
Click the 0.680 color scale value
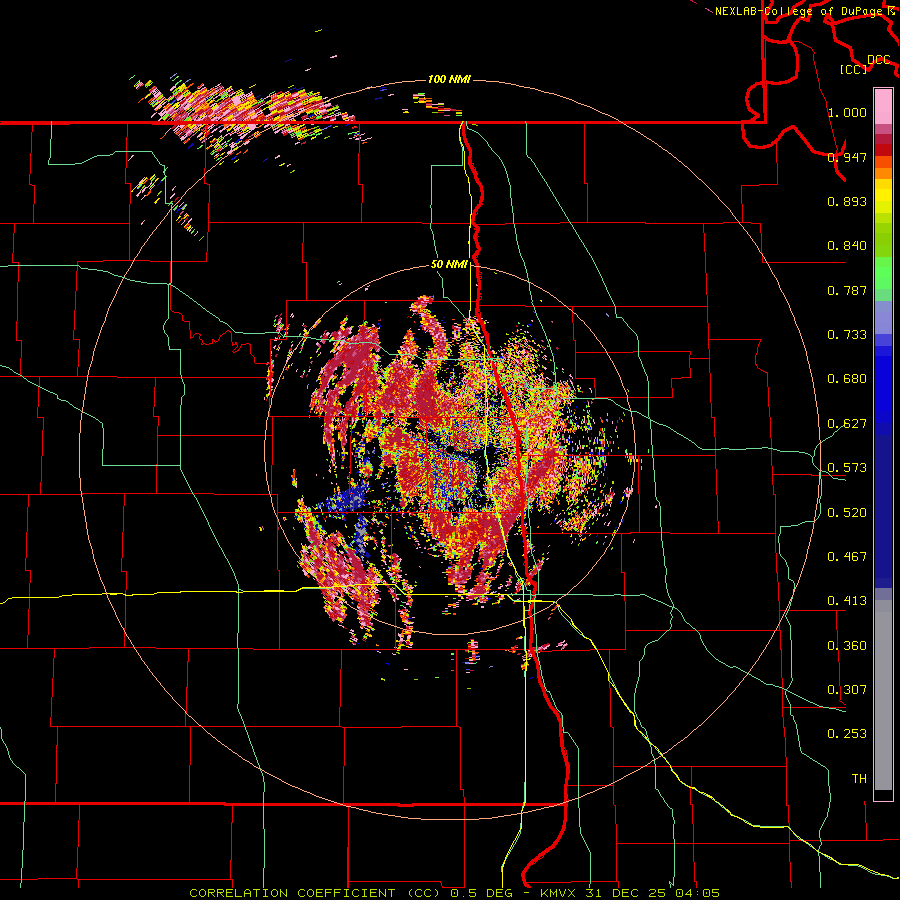coord(847,379)
